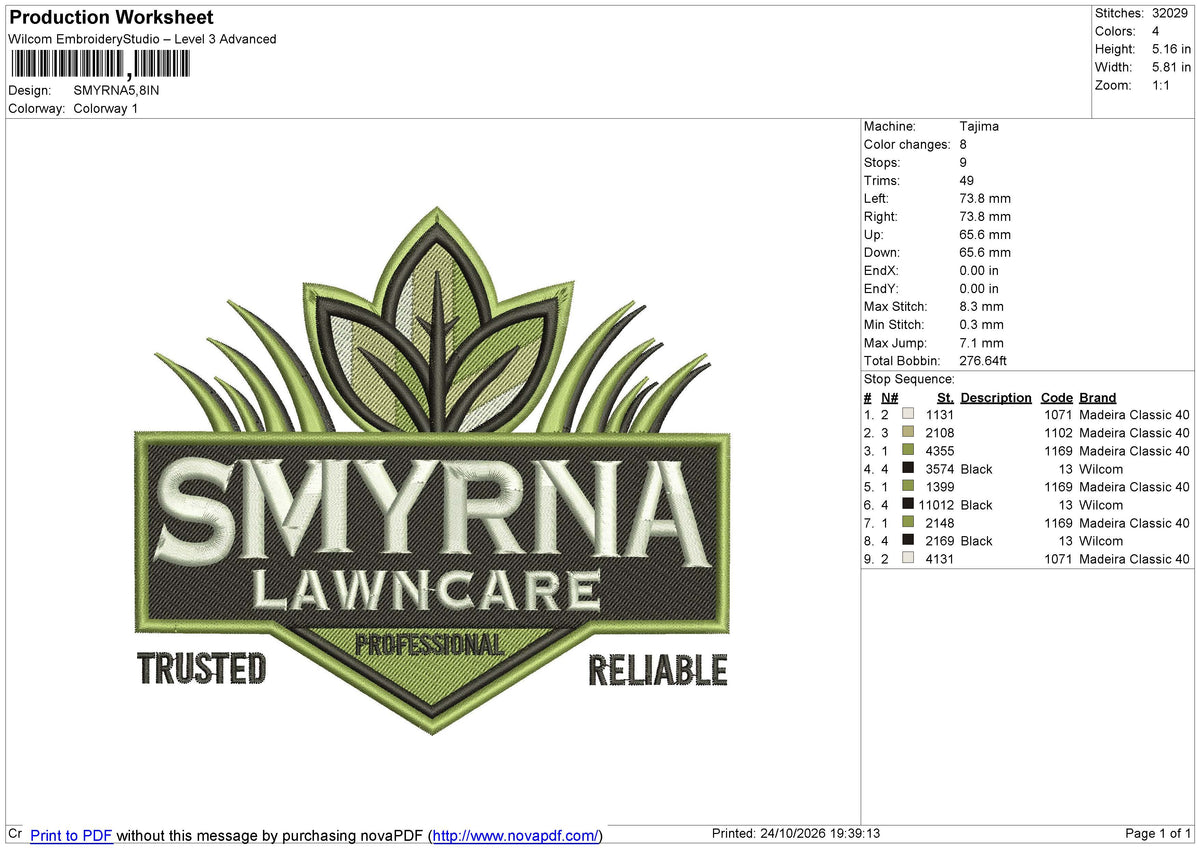
Task: Click swatch of stop 9
Action: pos(908,559)
